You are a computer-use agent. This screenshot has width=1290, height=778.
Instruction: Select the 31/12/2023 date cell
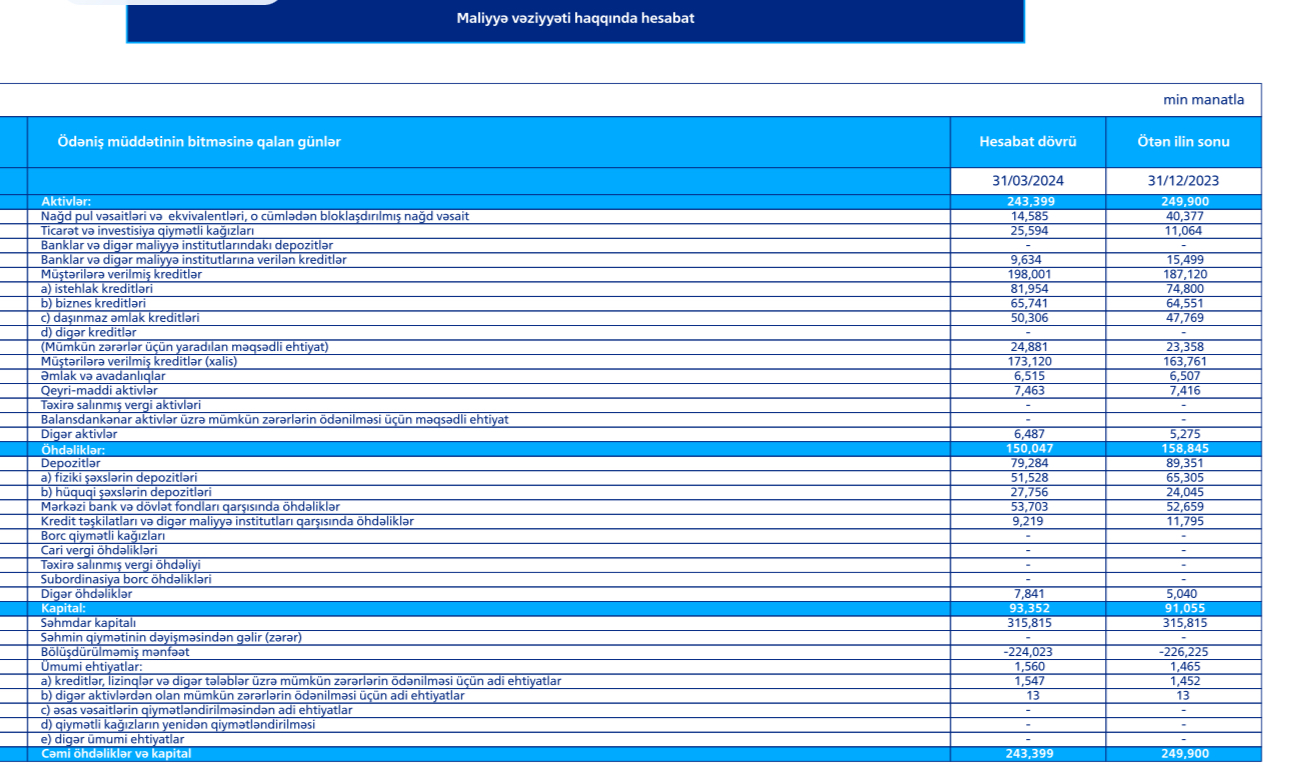click(1183, 181)
